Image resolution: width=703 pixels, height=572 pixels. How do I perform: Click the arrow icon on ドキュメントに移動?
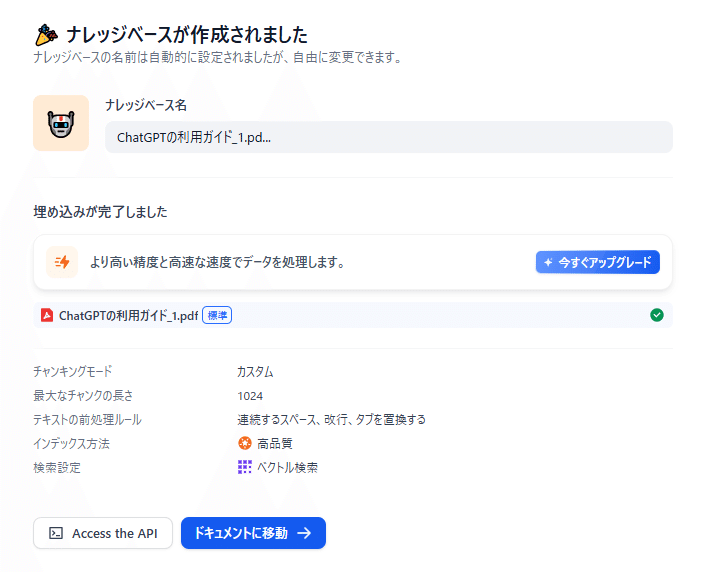304,533
